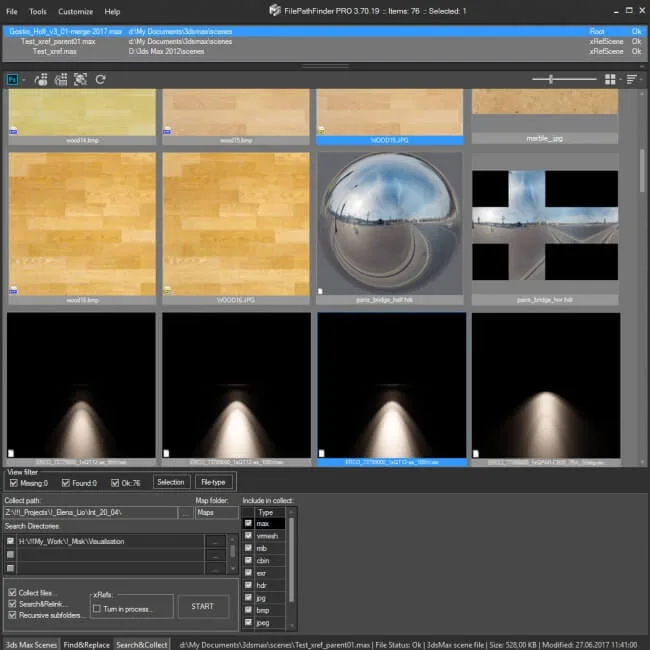This screenshot has height=650, width=650.
Task: Toggle the Missing view filter checkbox
Action: 12,483
